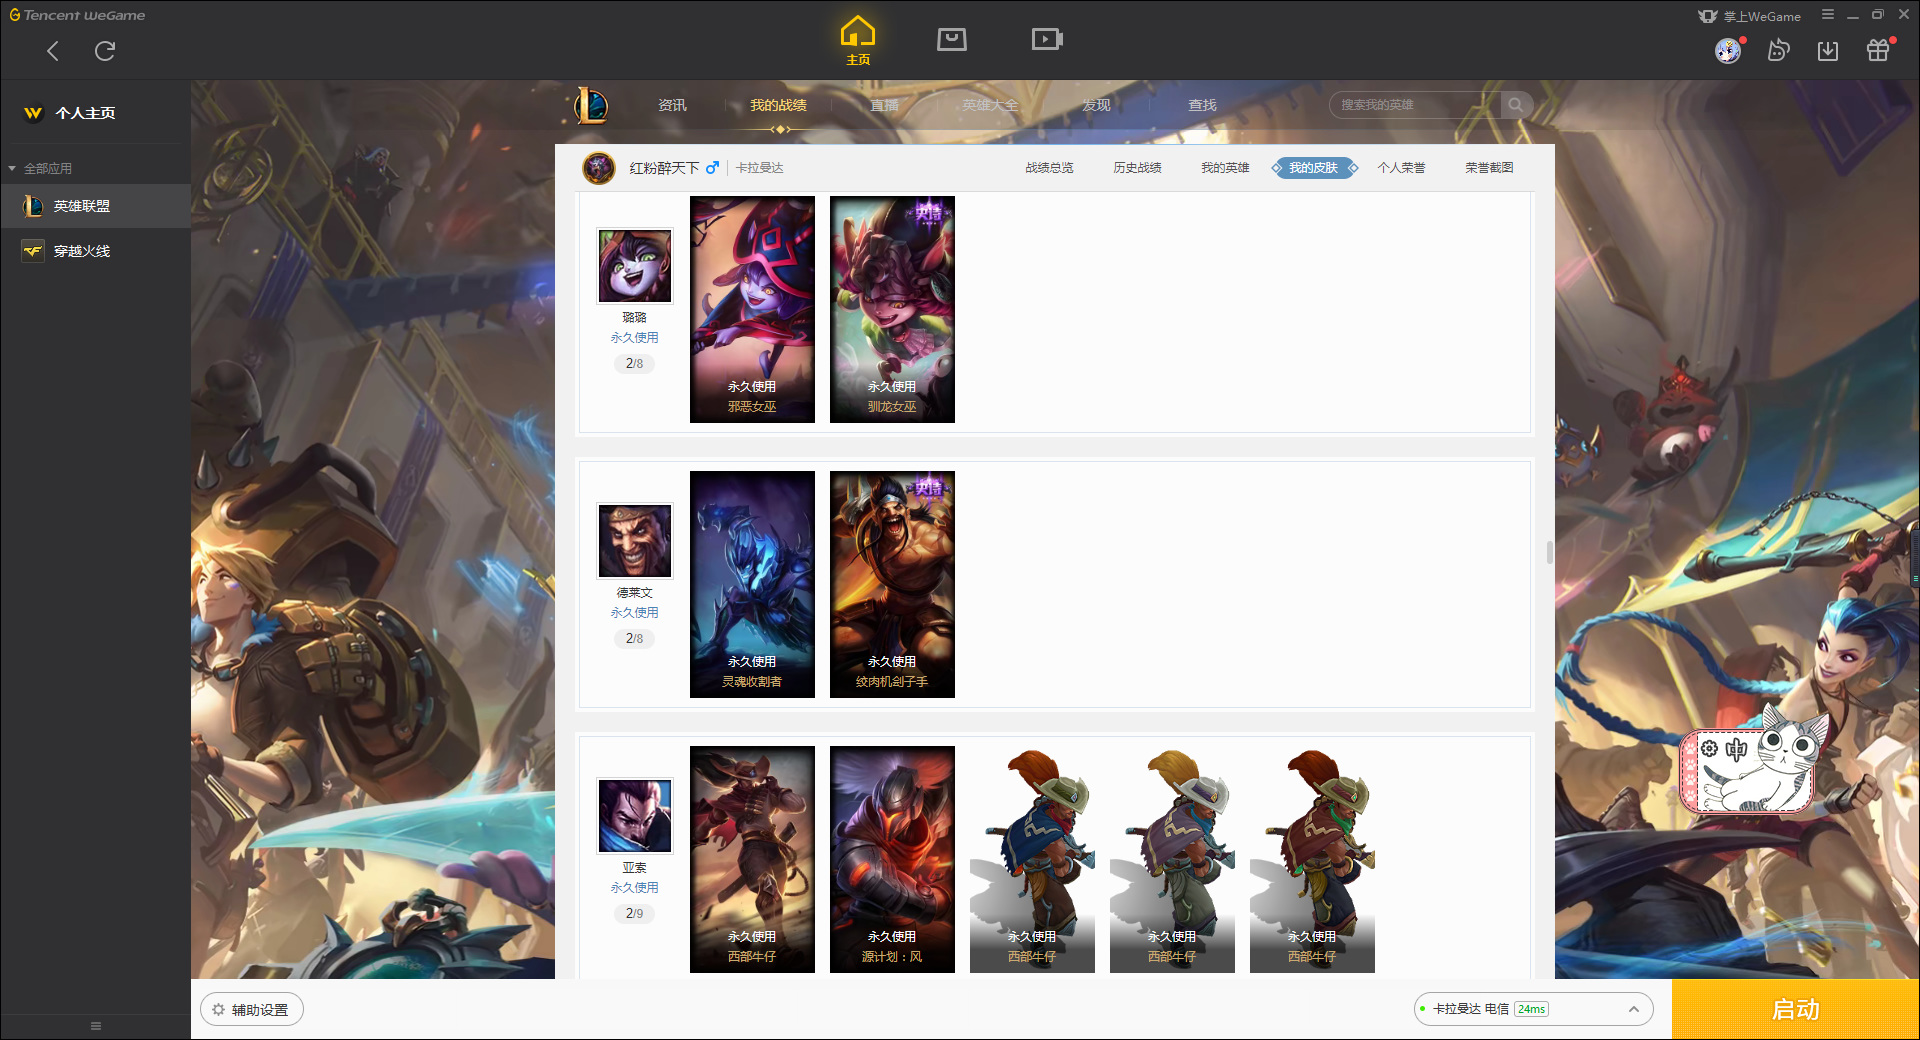Image resolution: width=1920 pixels, height=1040 pixels.
Task: Click the 2/8 skin count for 璐璐
Action: pos(635,363)
